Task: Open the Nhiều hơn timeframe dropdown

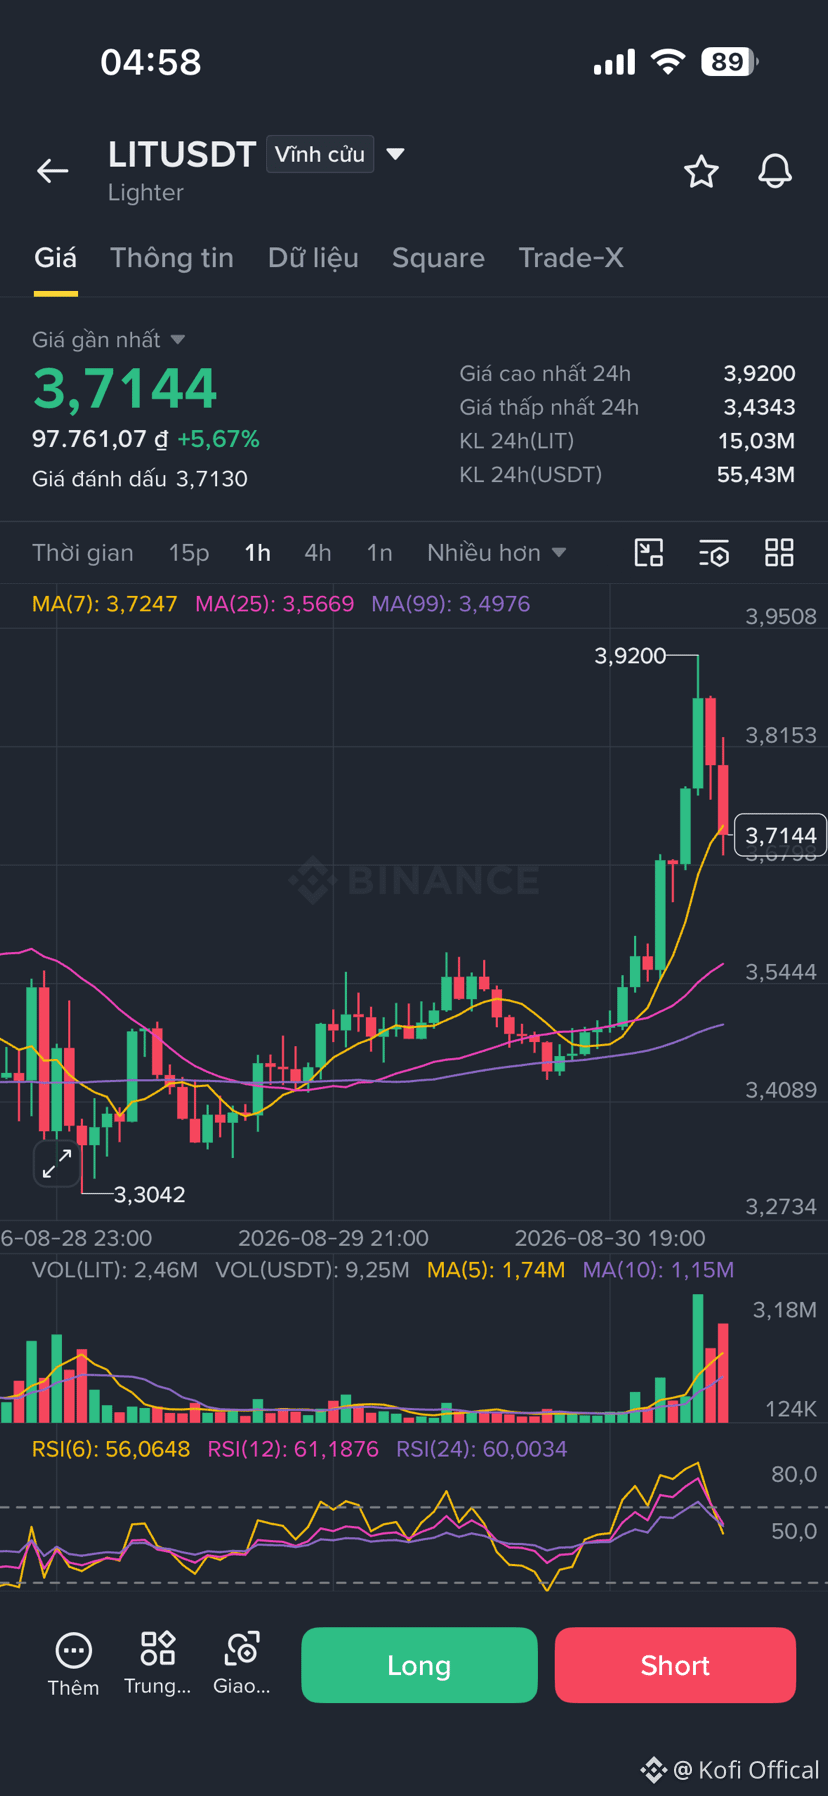Action: pos(496,553)
